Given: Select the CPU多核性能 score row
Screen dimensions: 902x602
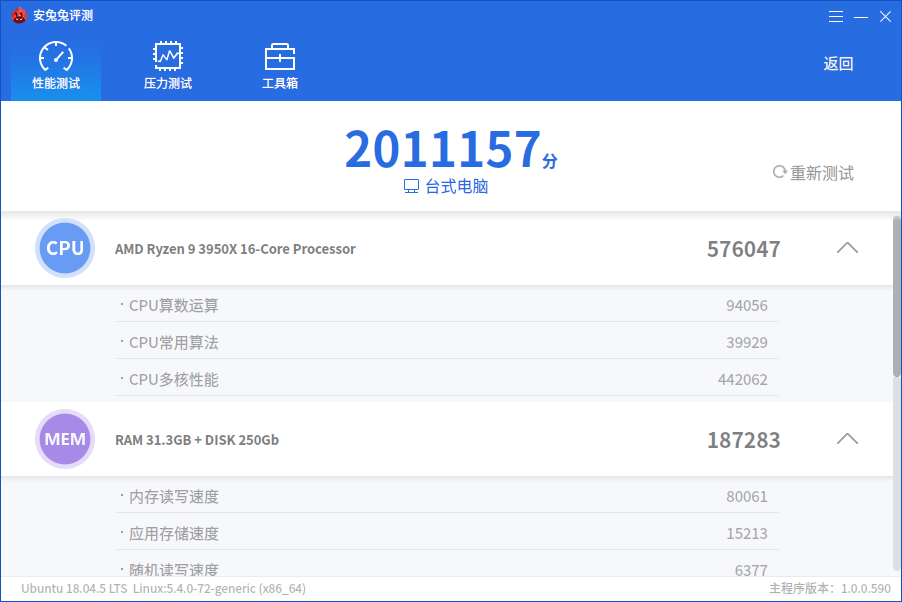Looking at the screenshot, I should 447,379.
